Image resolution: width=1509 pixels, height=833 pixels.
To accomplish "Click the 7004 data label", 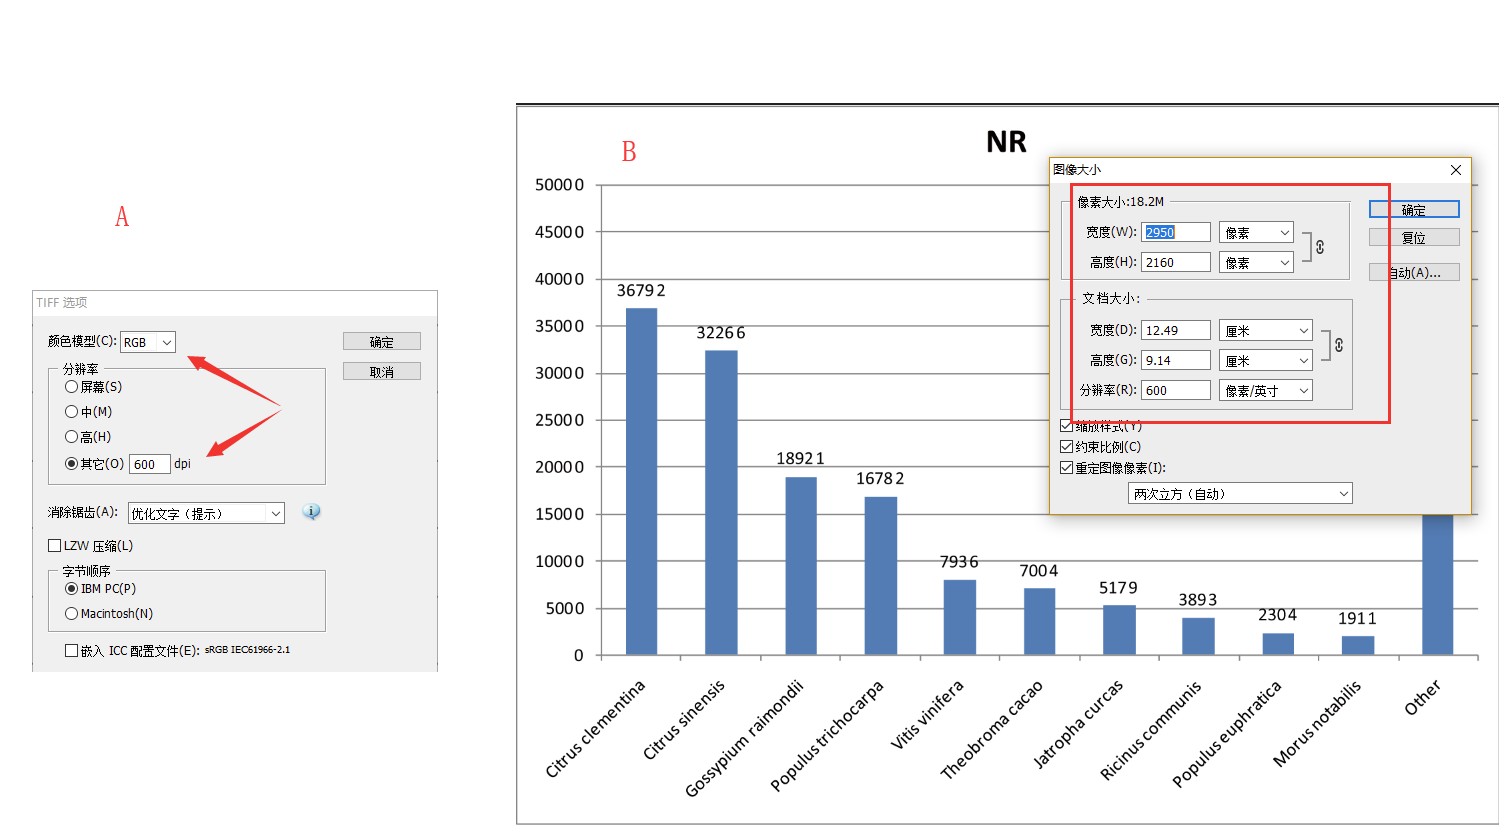I will (1039, 571).
